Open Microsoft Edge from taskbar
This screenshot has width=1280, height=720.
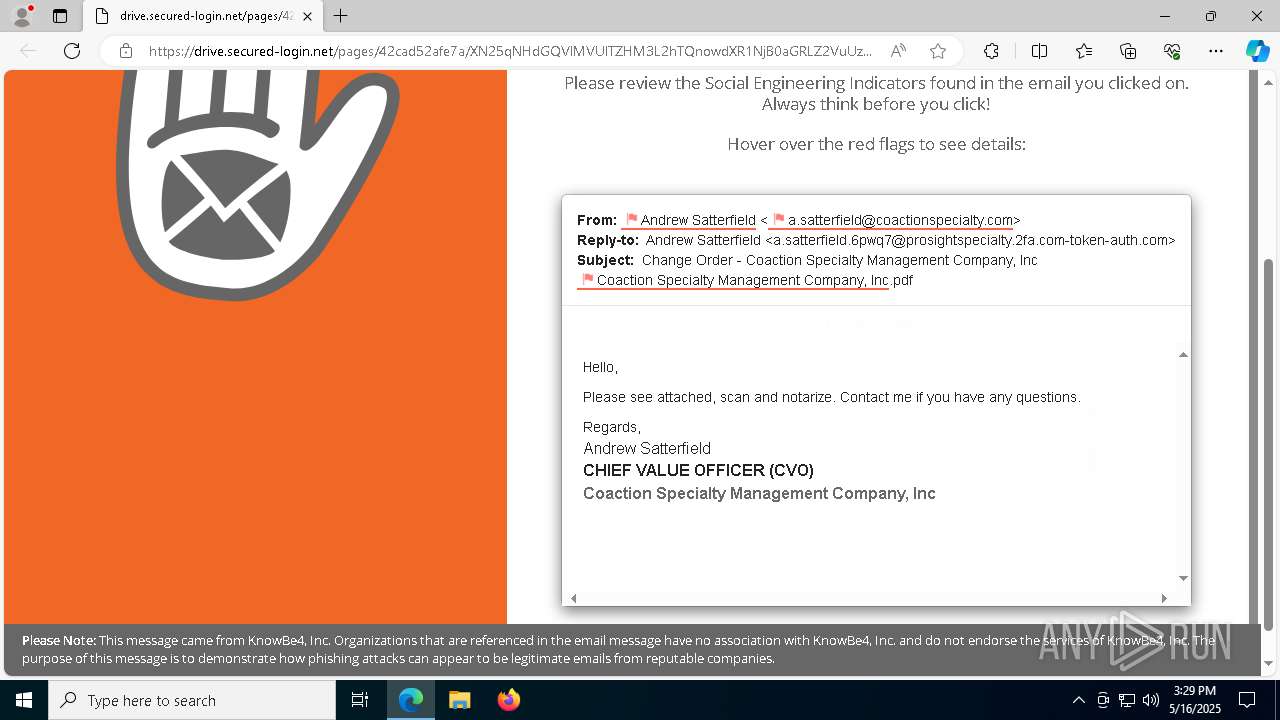pos(411,700)
